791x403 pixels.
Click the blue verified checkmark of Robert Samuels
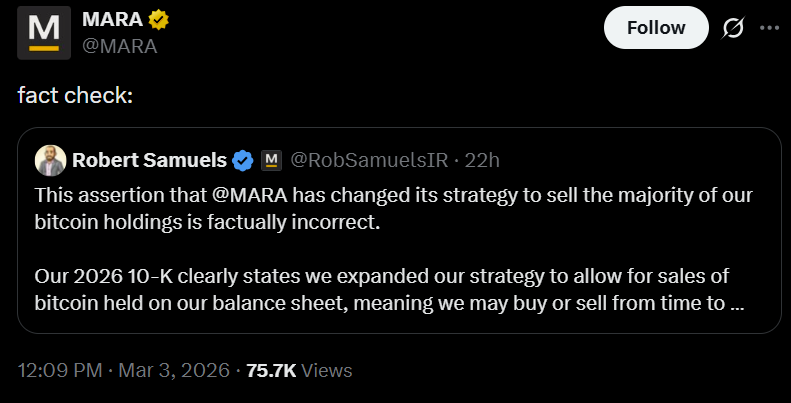point(242,160)
